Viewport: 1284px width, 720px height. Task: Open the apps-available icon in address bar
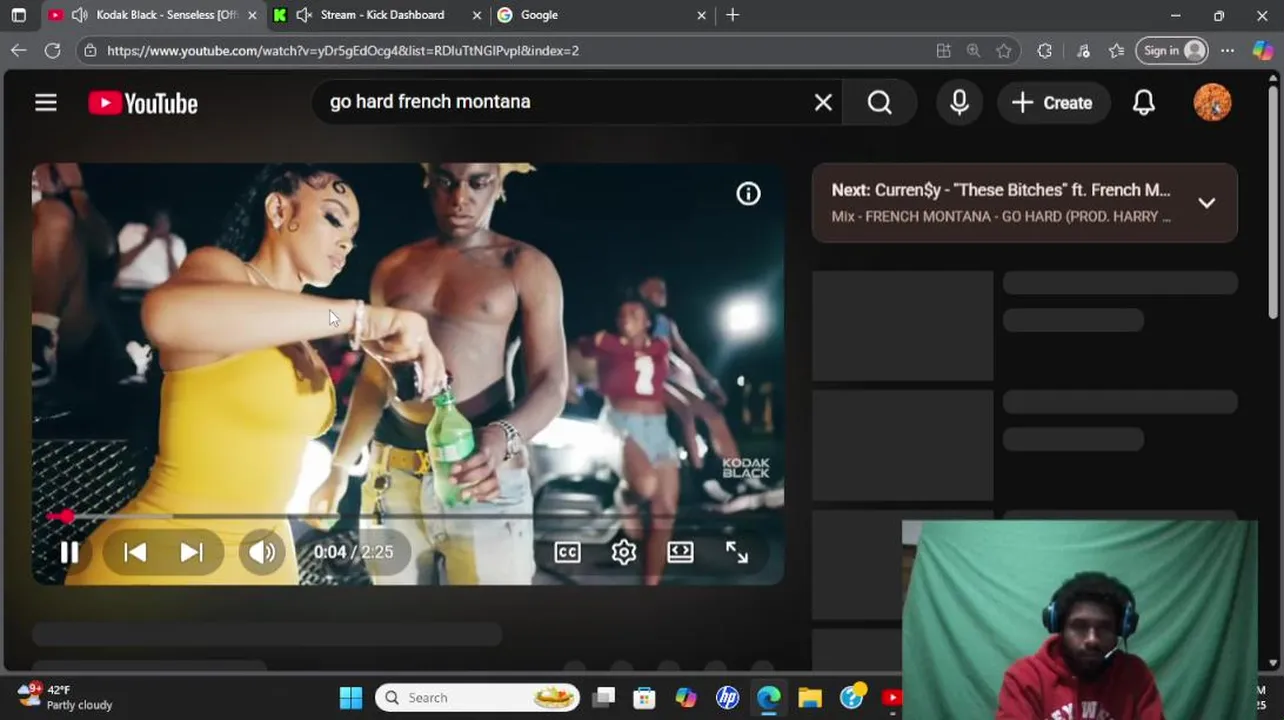click(x=943, y=50)
